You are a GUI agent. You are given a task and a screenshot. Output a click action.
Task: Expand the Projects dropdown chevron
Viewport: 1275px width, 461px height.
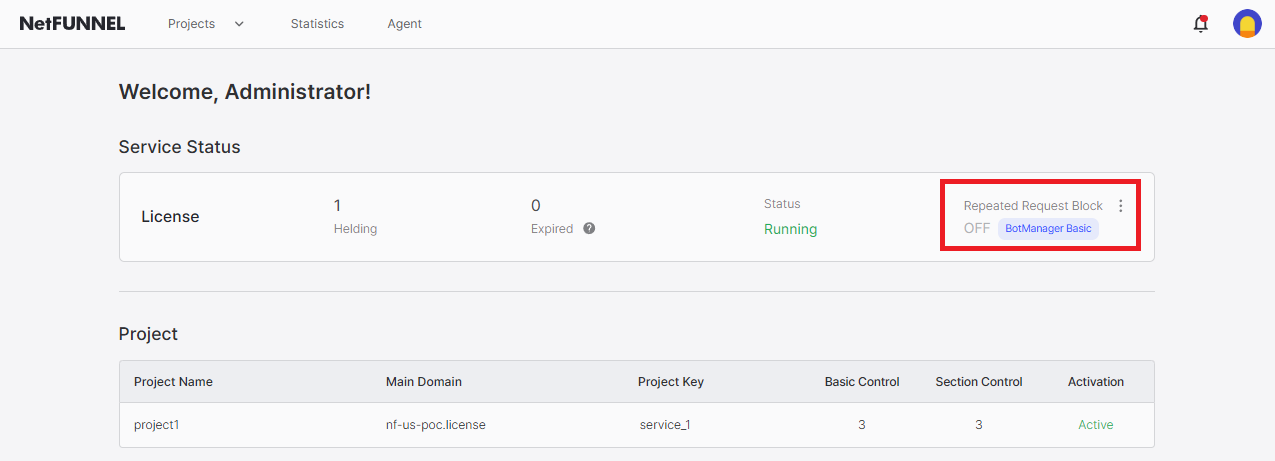coord(239,24)
